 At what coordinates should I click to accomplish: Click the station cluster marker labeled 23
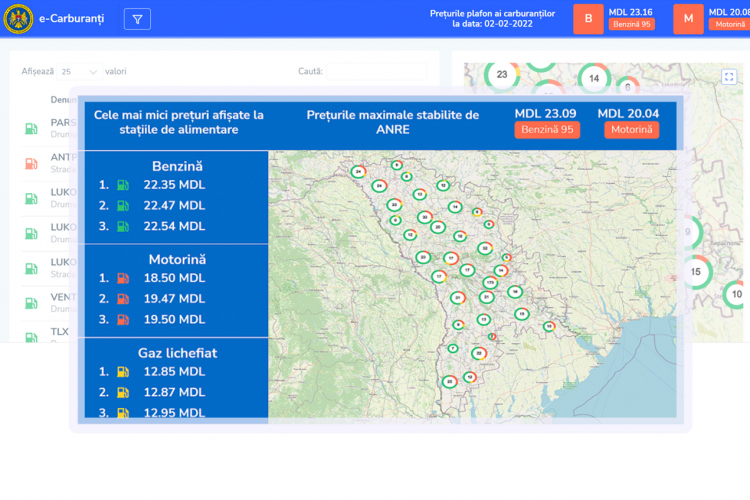click(502, 74)
